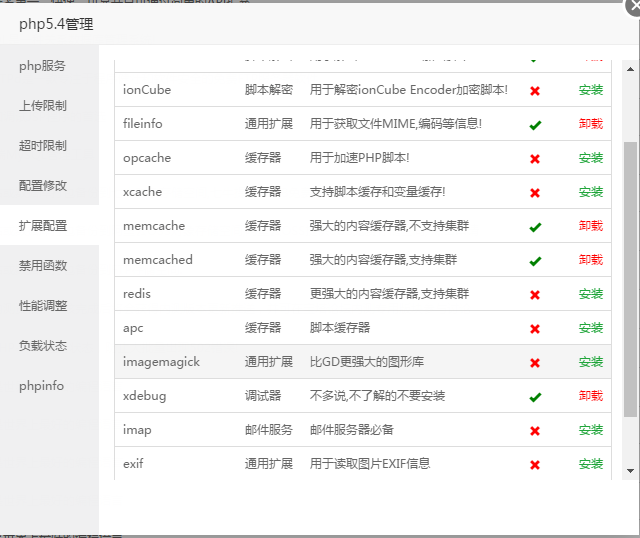
Task: Go to 配置修改 tab
Action: [x=42, y=186]
